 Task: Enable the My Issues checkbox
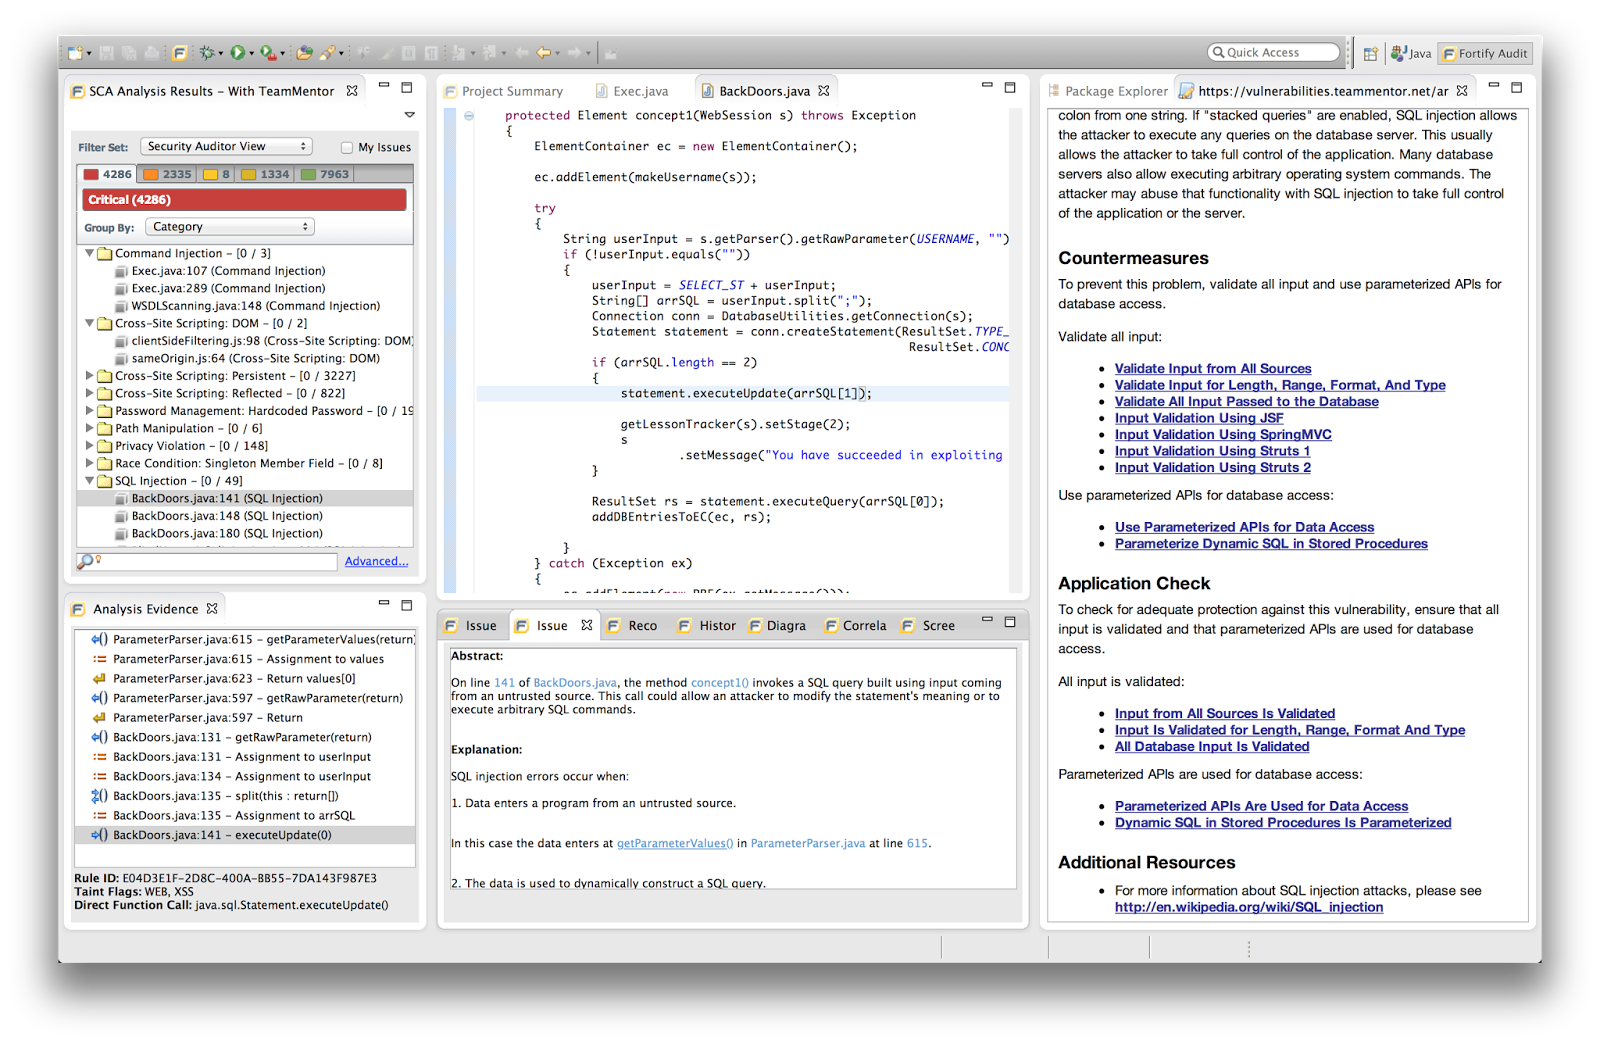347,147
